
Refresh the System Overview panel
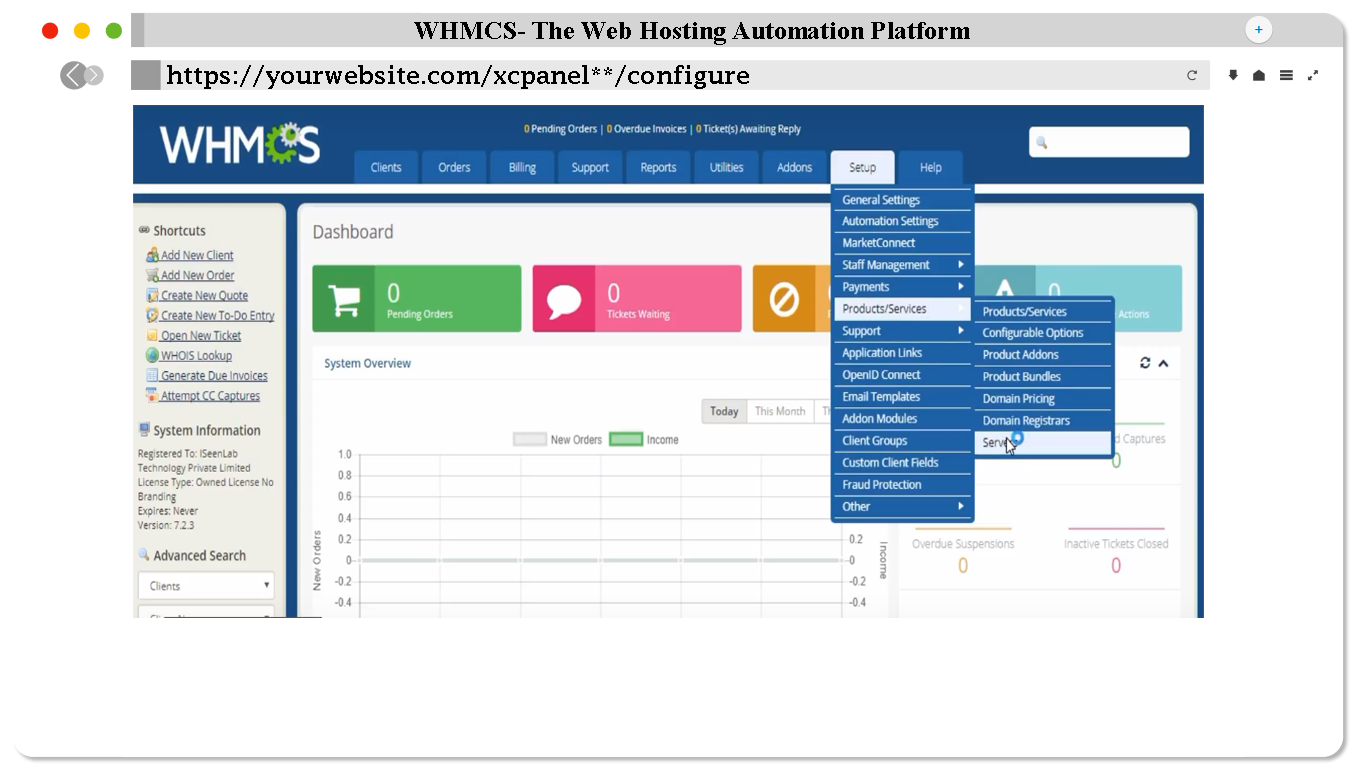point(1145,363)
